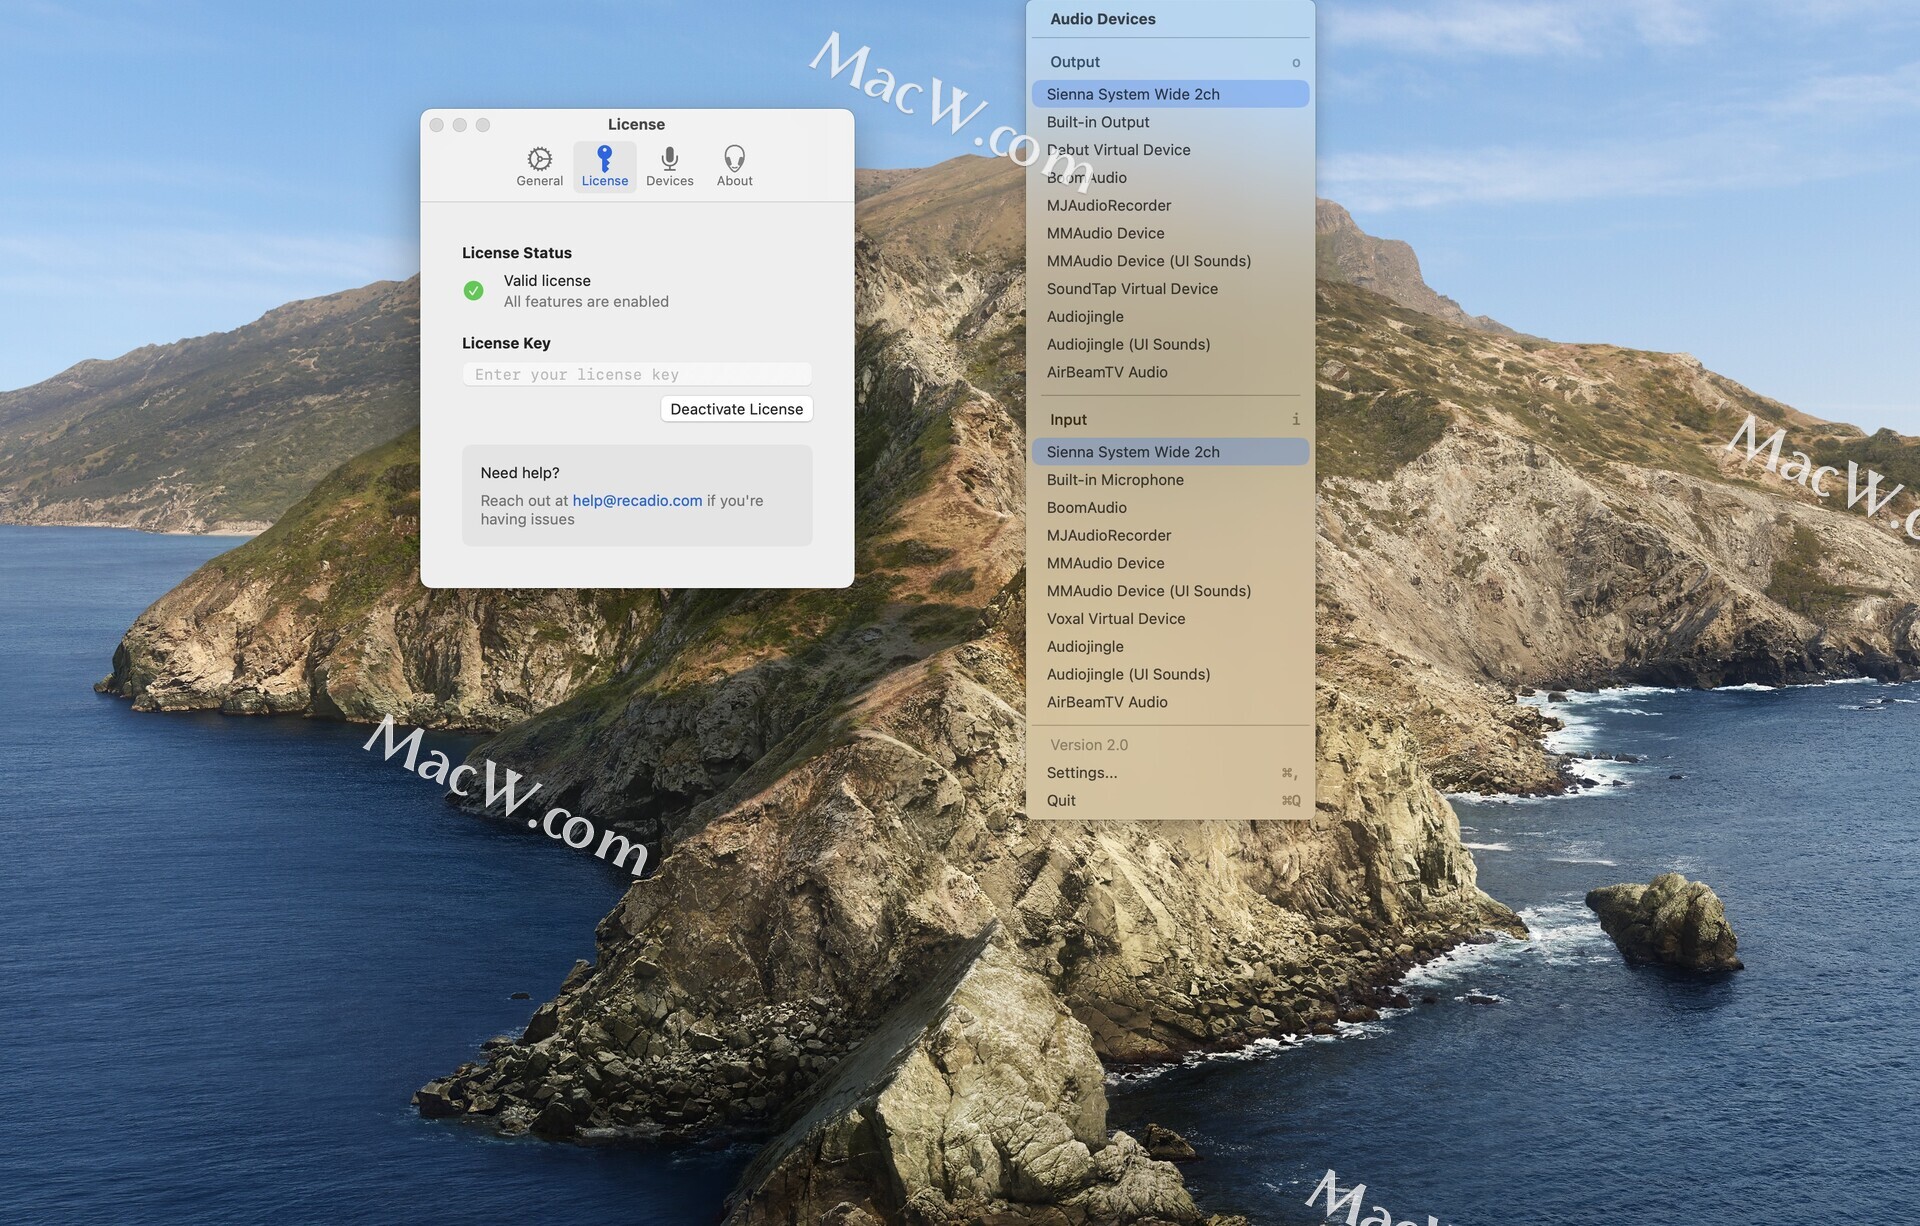Pick Sienna System Wide 2ch output
Image resolution: width=1920 pixels, height=1226 pixels.
coord(1132,94)
